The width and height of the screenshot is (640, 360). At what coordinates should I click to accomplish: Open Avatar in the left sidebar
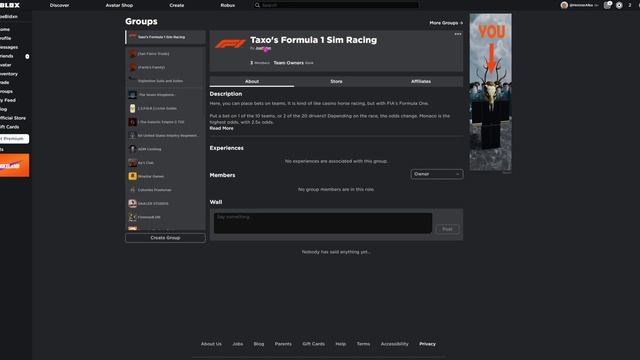point(6,65)
